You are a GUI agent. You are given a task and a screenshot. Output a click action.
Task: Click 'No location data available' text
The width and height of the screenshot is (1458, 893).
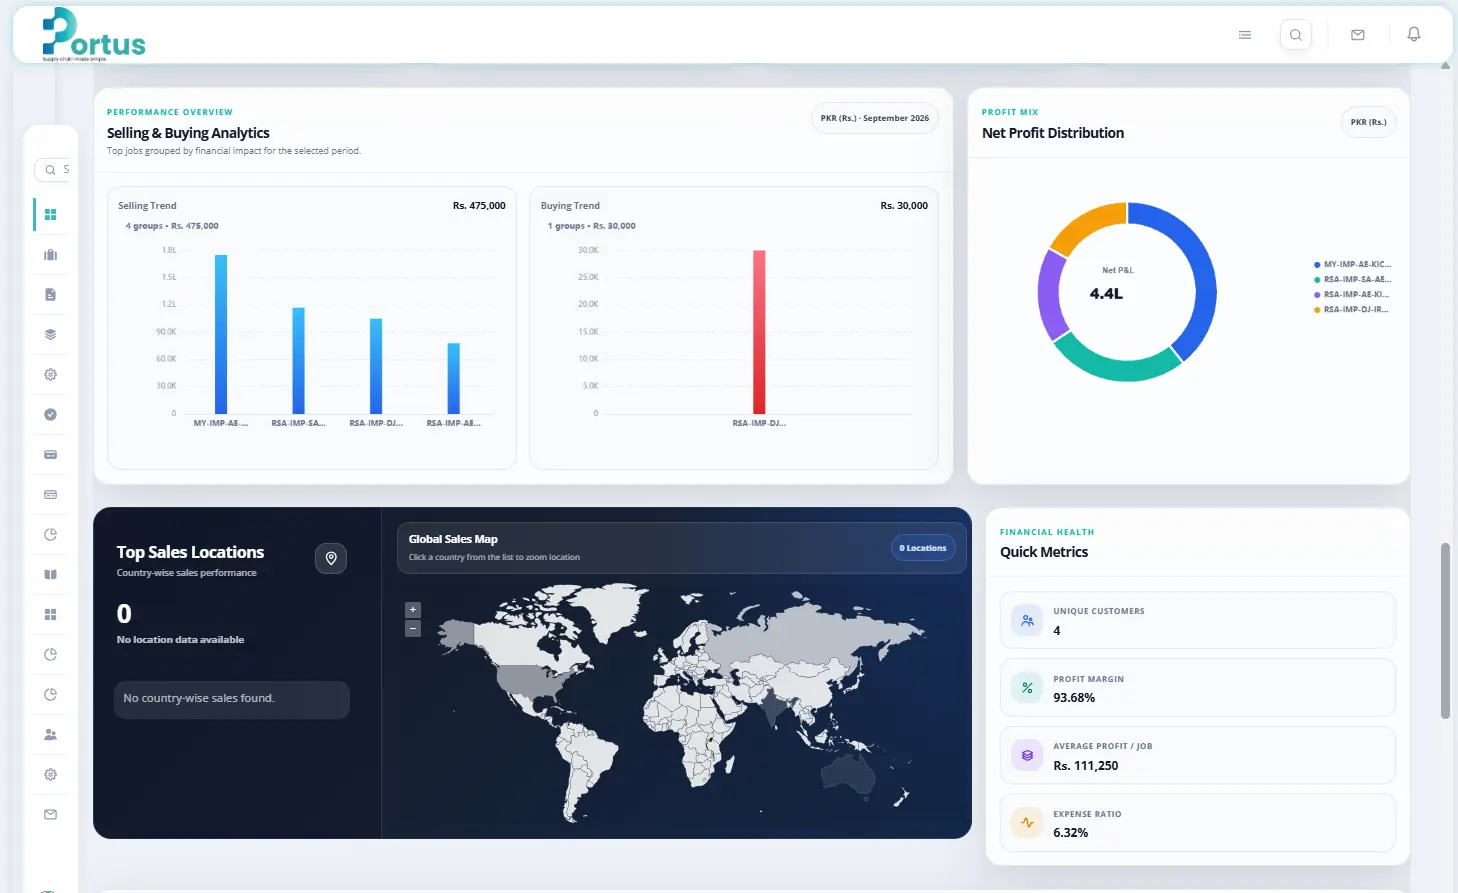(x=180, y=640)
